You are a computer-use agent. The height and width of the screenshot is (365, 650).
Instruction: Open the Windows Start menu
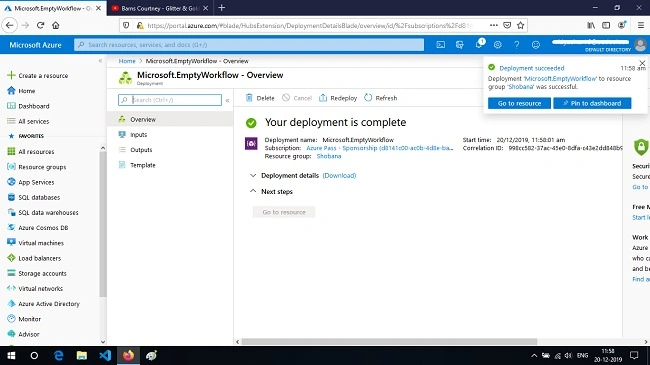[11, 355]
